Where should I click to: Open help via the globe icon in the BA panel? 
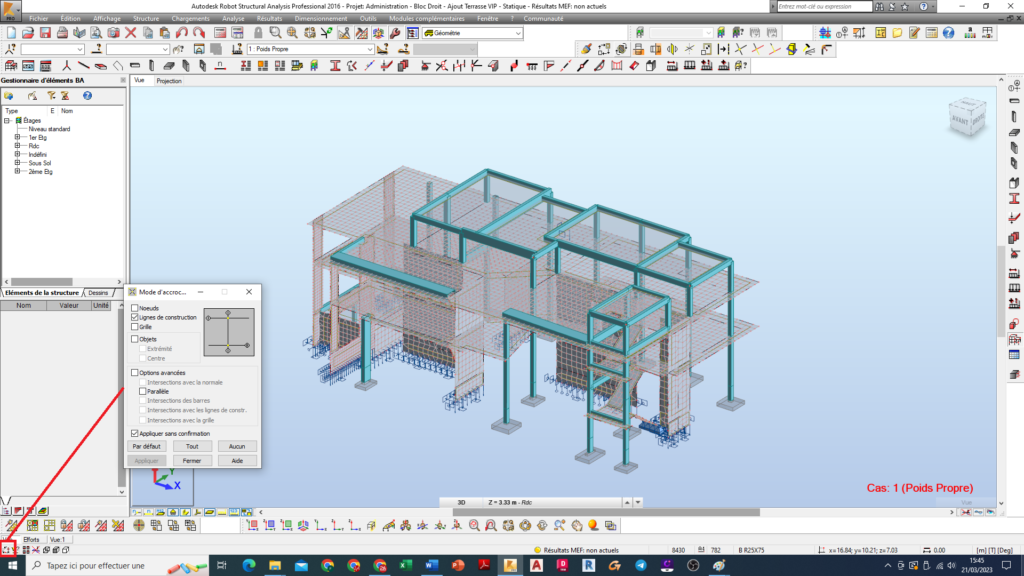pos(87,95)
